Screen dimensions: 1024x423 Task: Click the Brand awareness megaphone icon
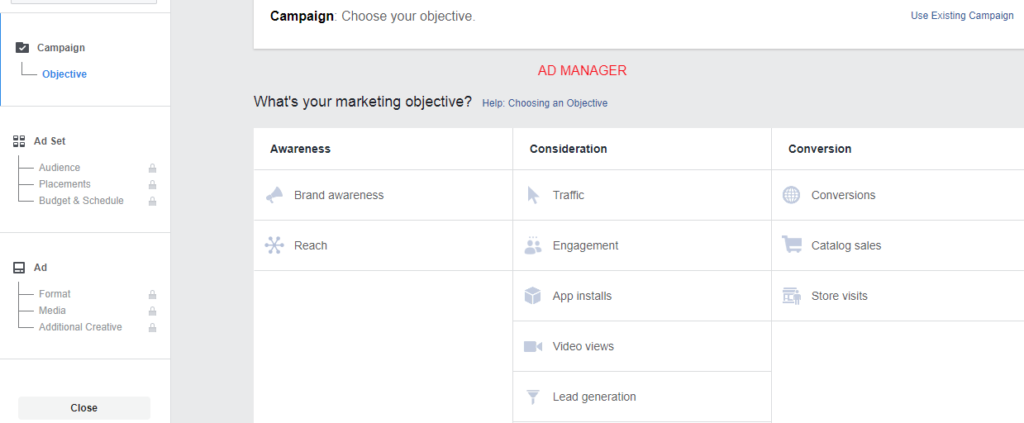(x=274, y=195)
